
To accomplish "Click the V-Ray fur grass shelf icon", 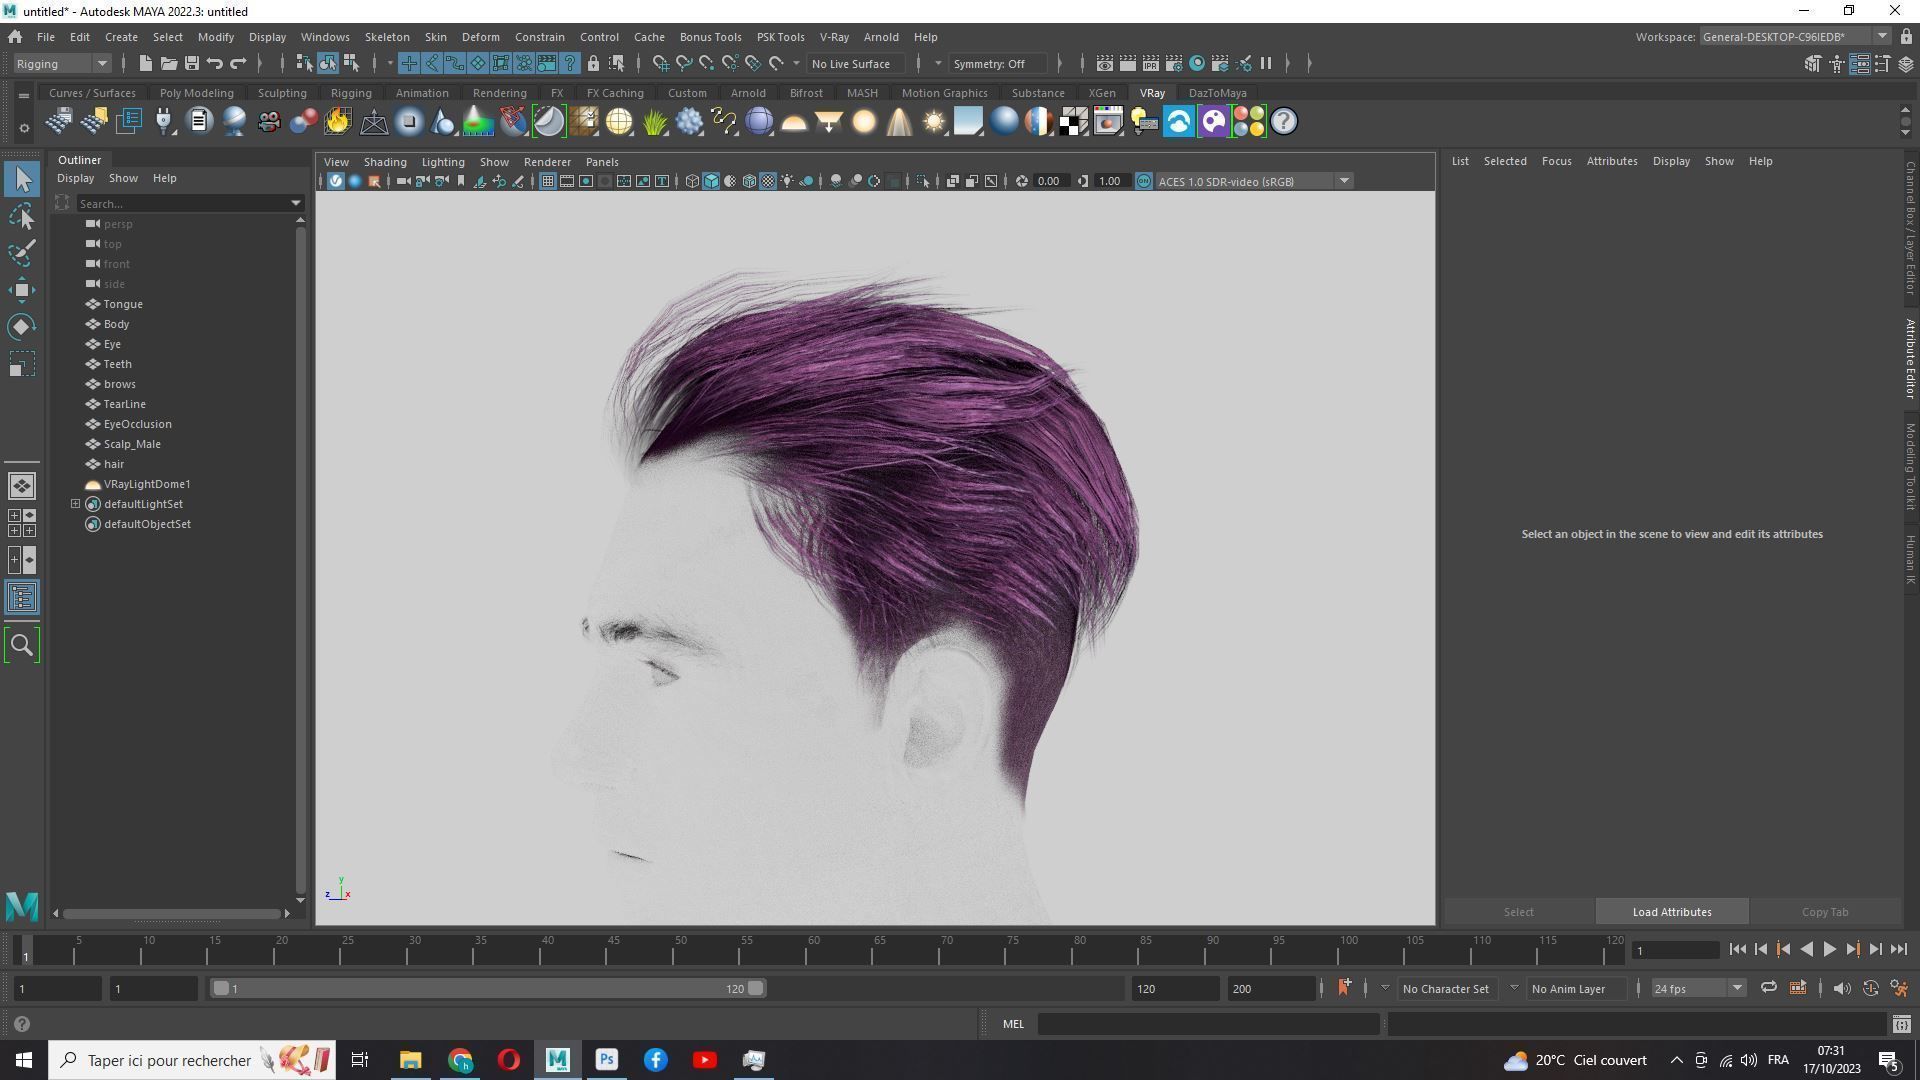I will pyautogui.click(x=654, y=122).
